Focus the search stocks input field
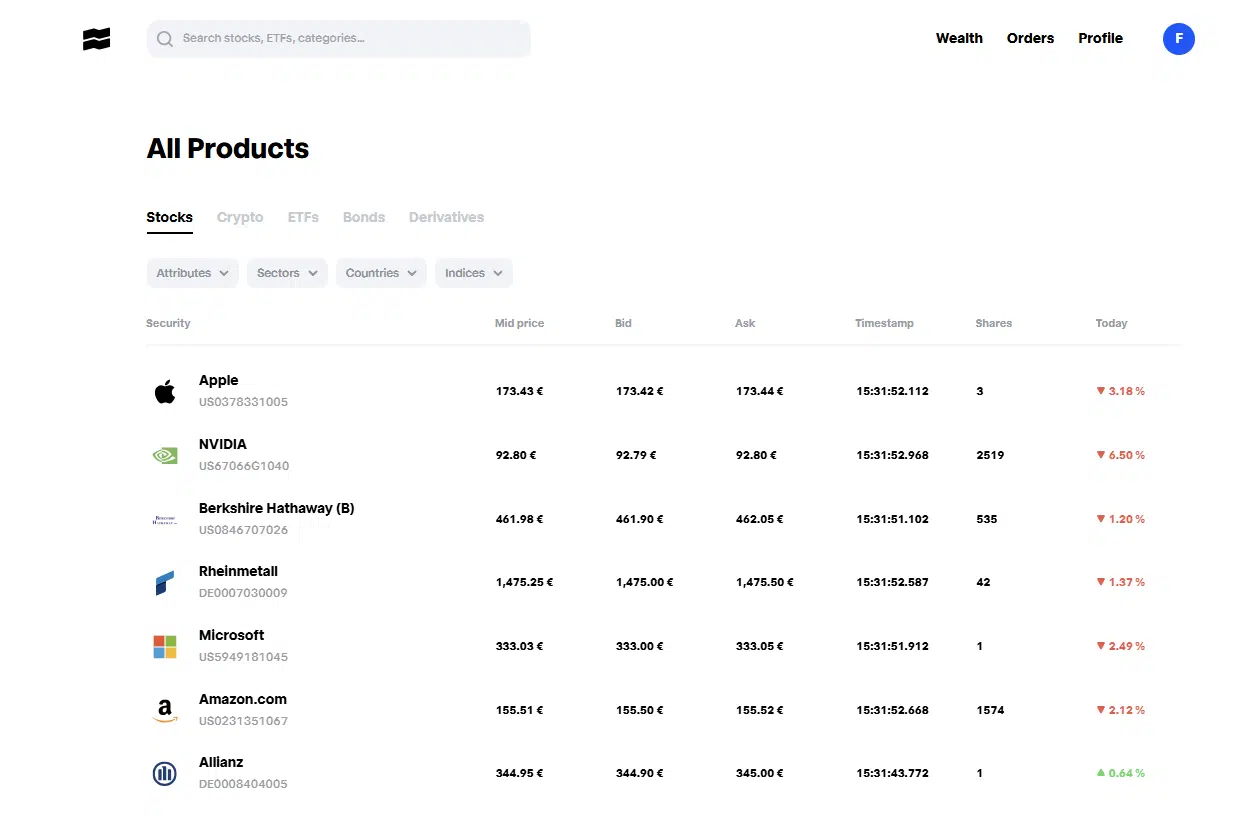Screen dimensions: 1238x819 [339, 39]
